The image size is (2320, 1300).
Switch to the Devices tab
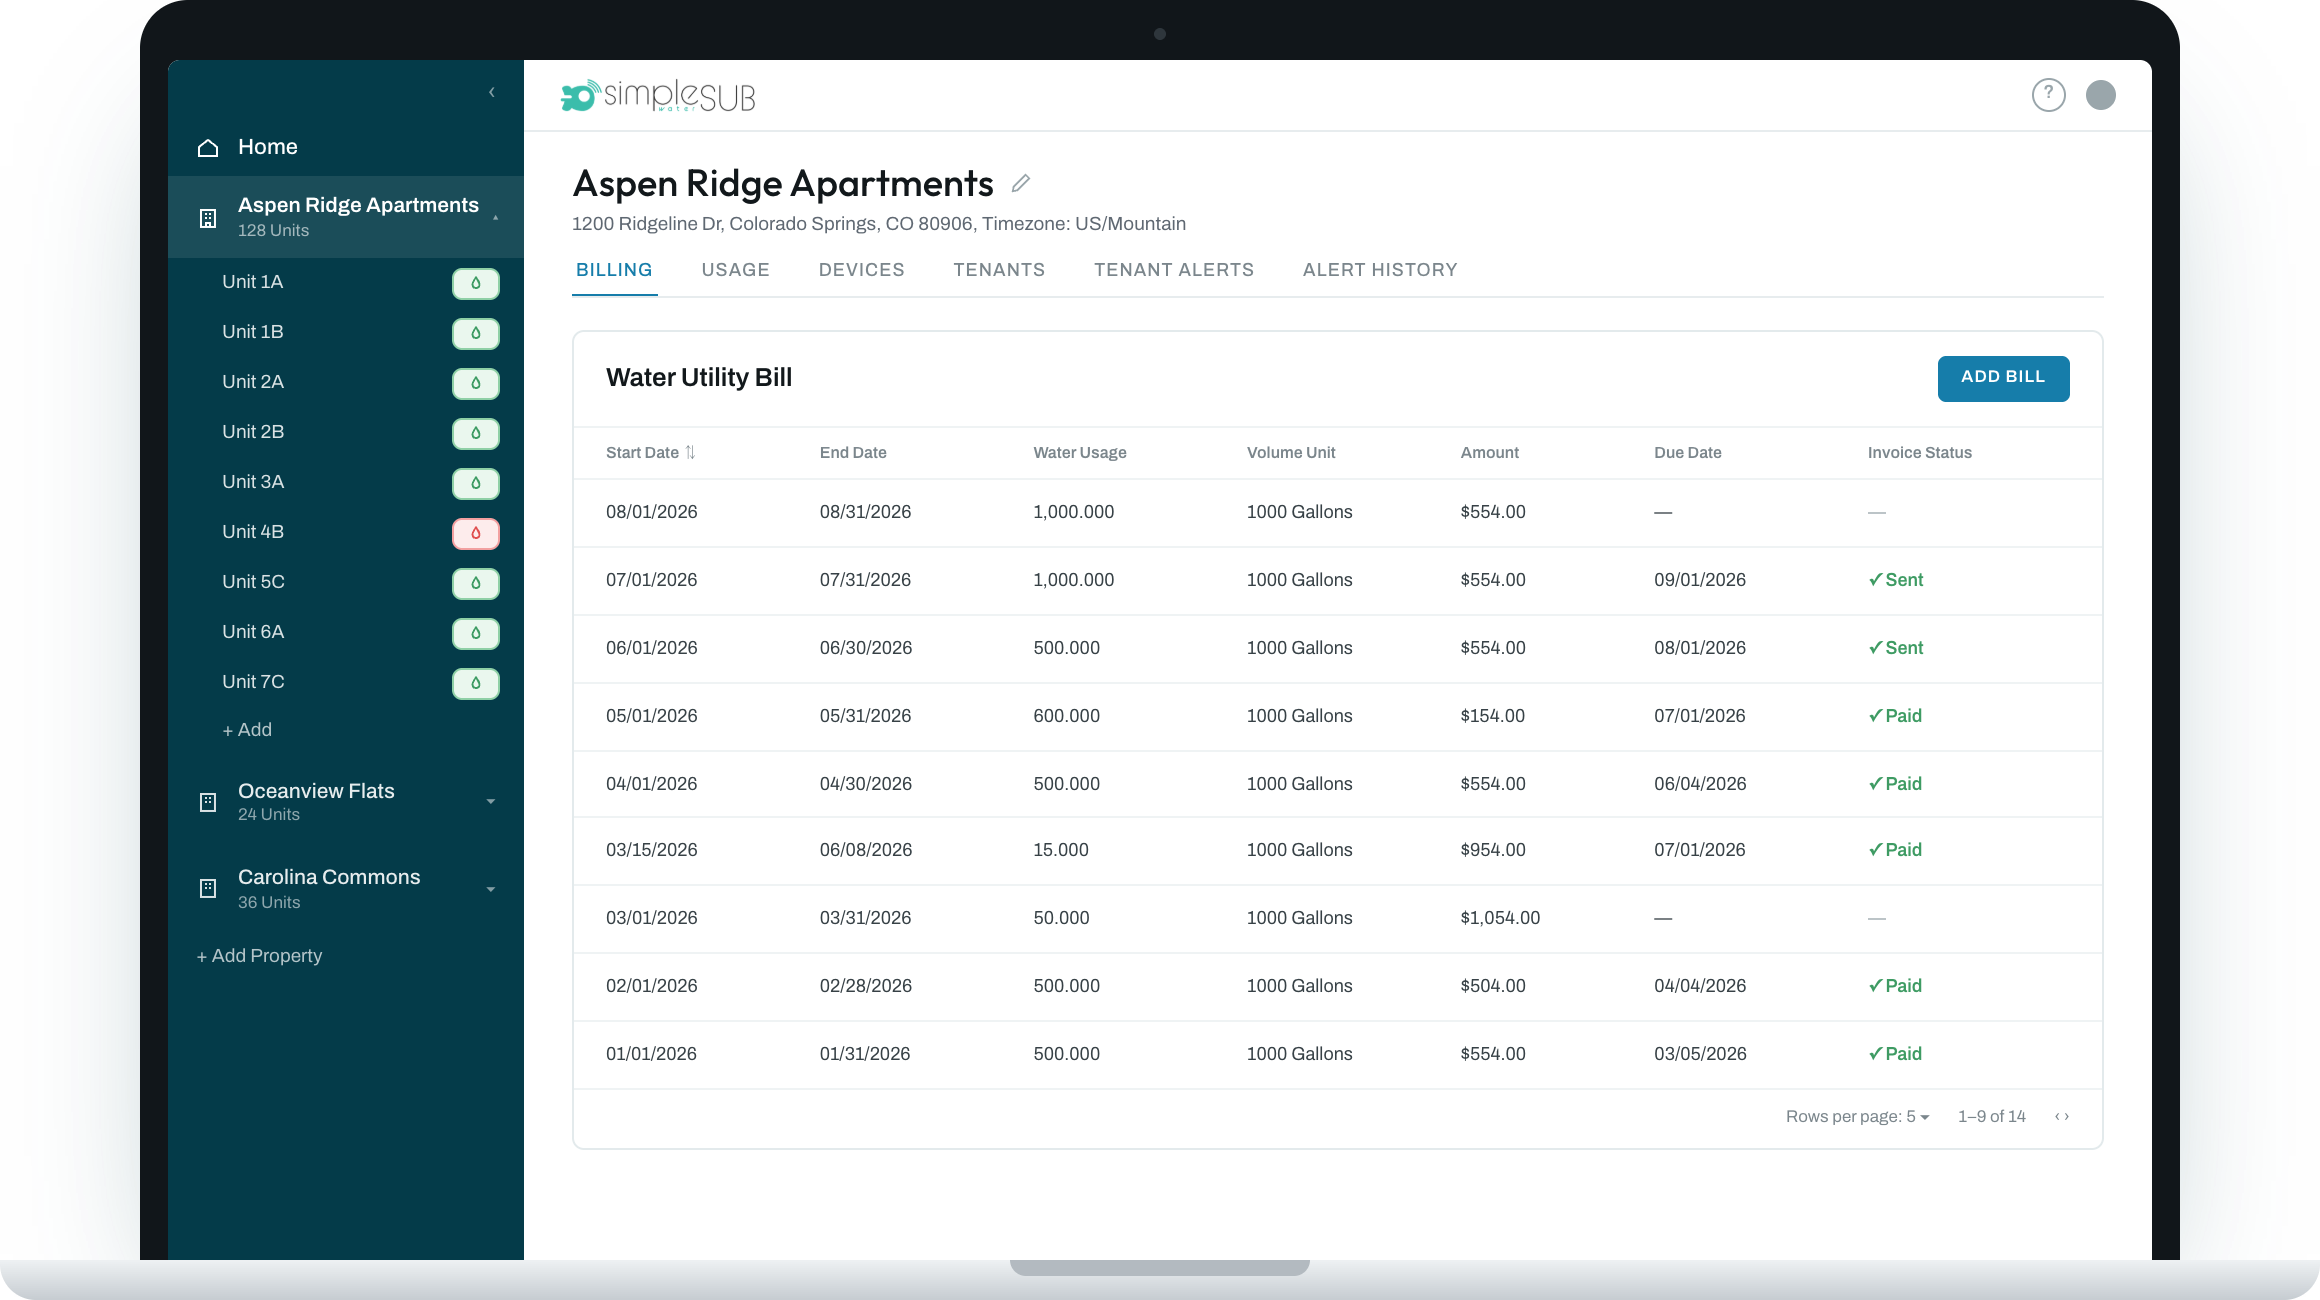tap(862, 270)
